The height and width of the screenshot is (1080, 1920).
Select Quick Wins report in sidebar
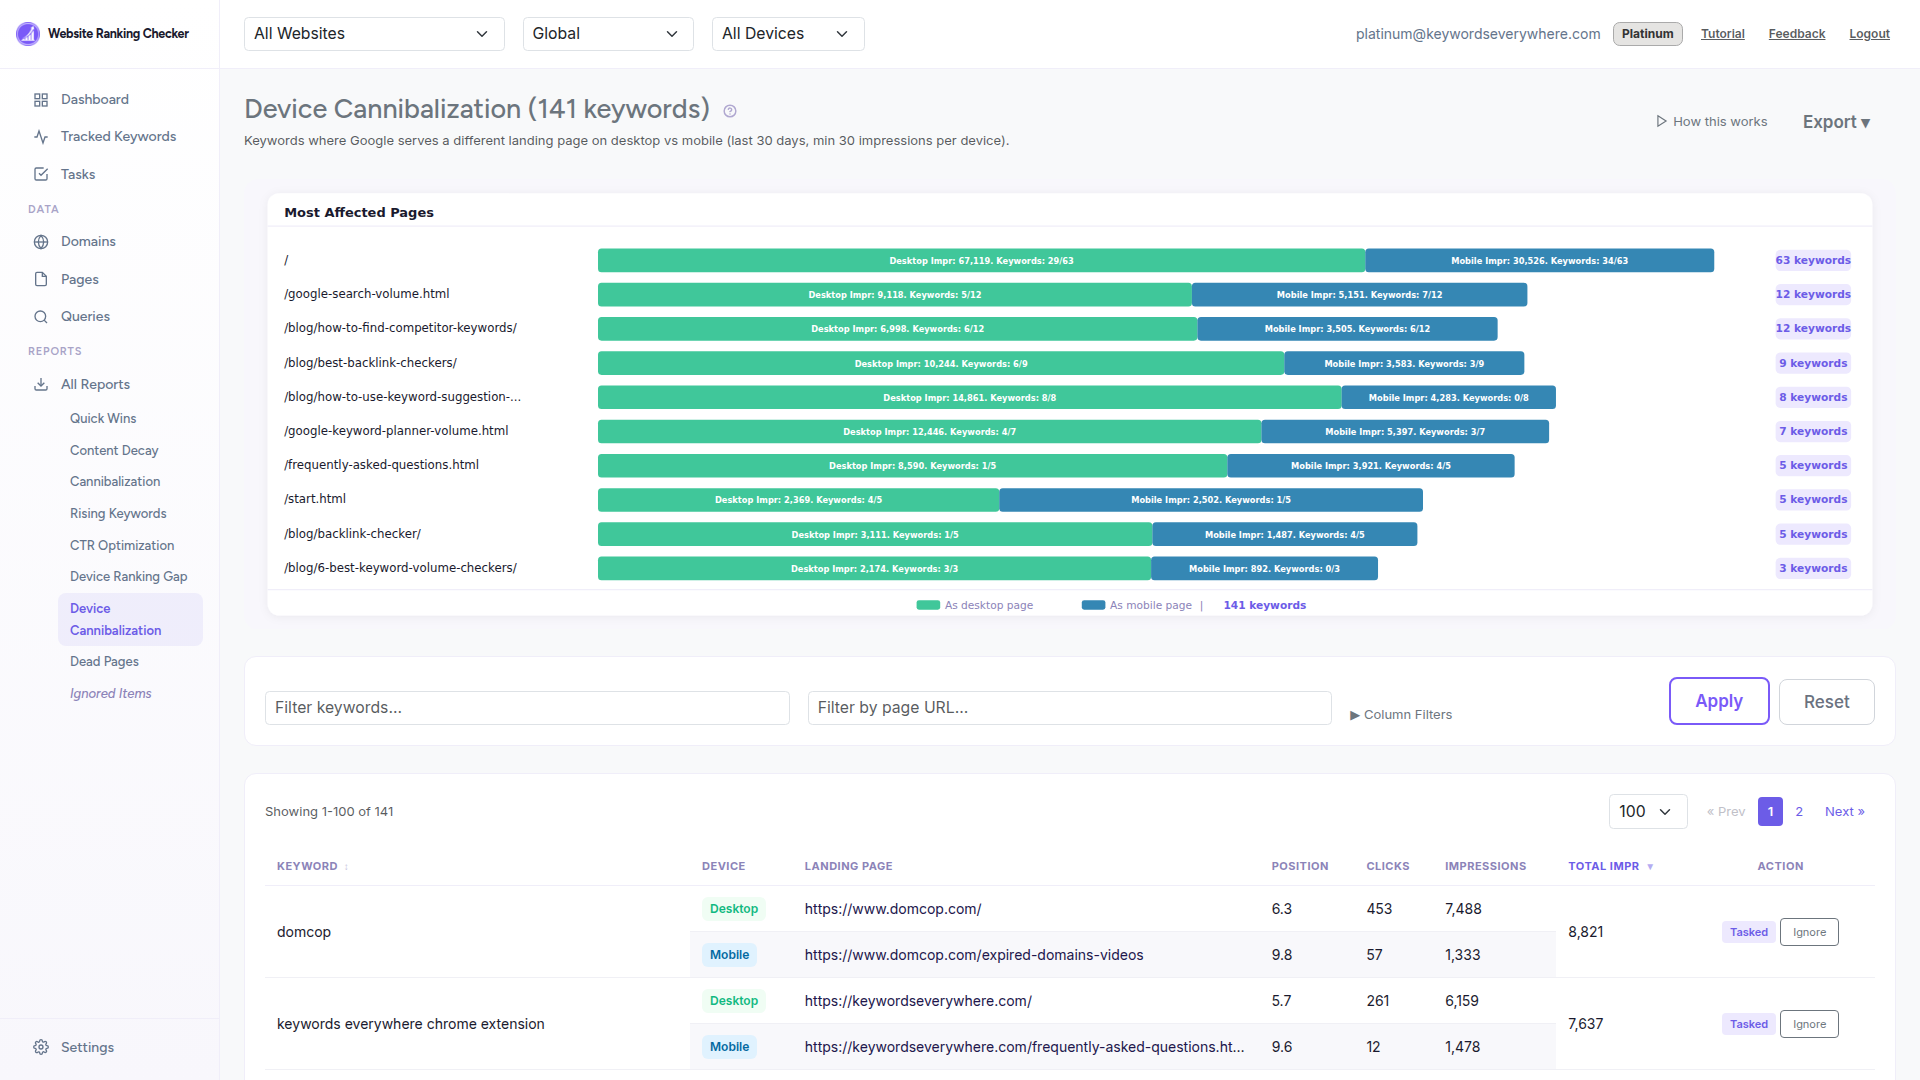(x=103, y=418)
